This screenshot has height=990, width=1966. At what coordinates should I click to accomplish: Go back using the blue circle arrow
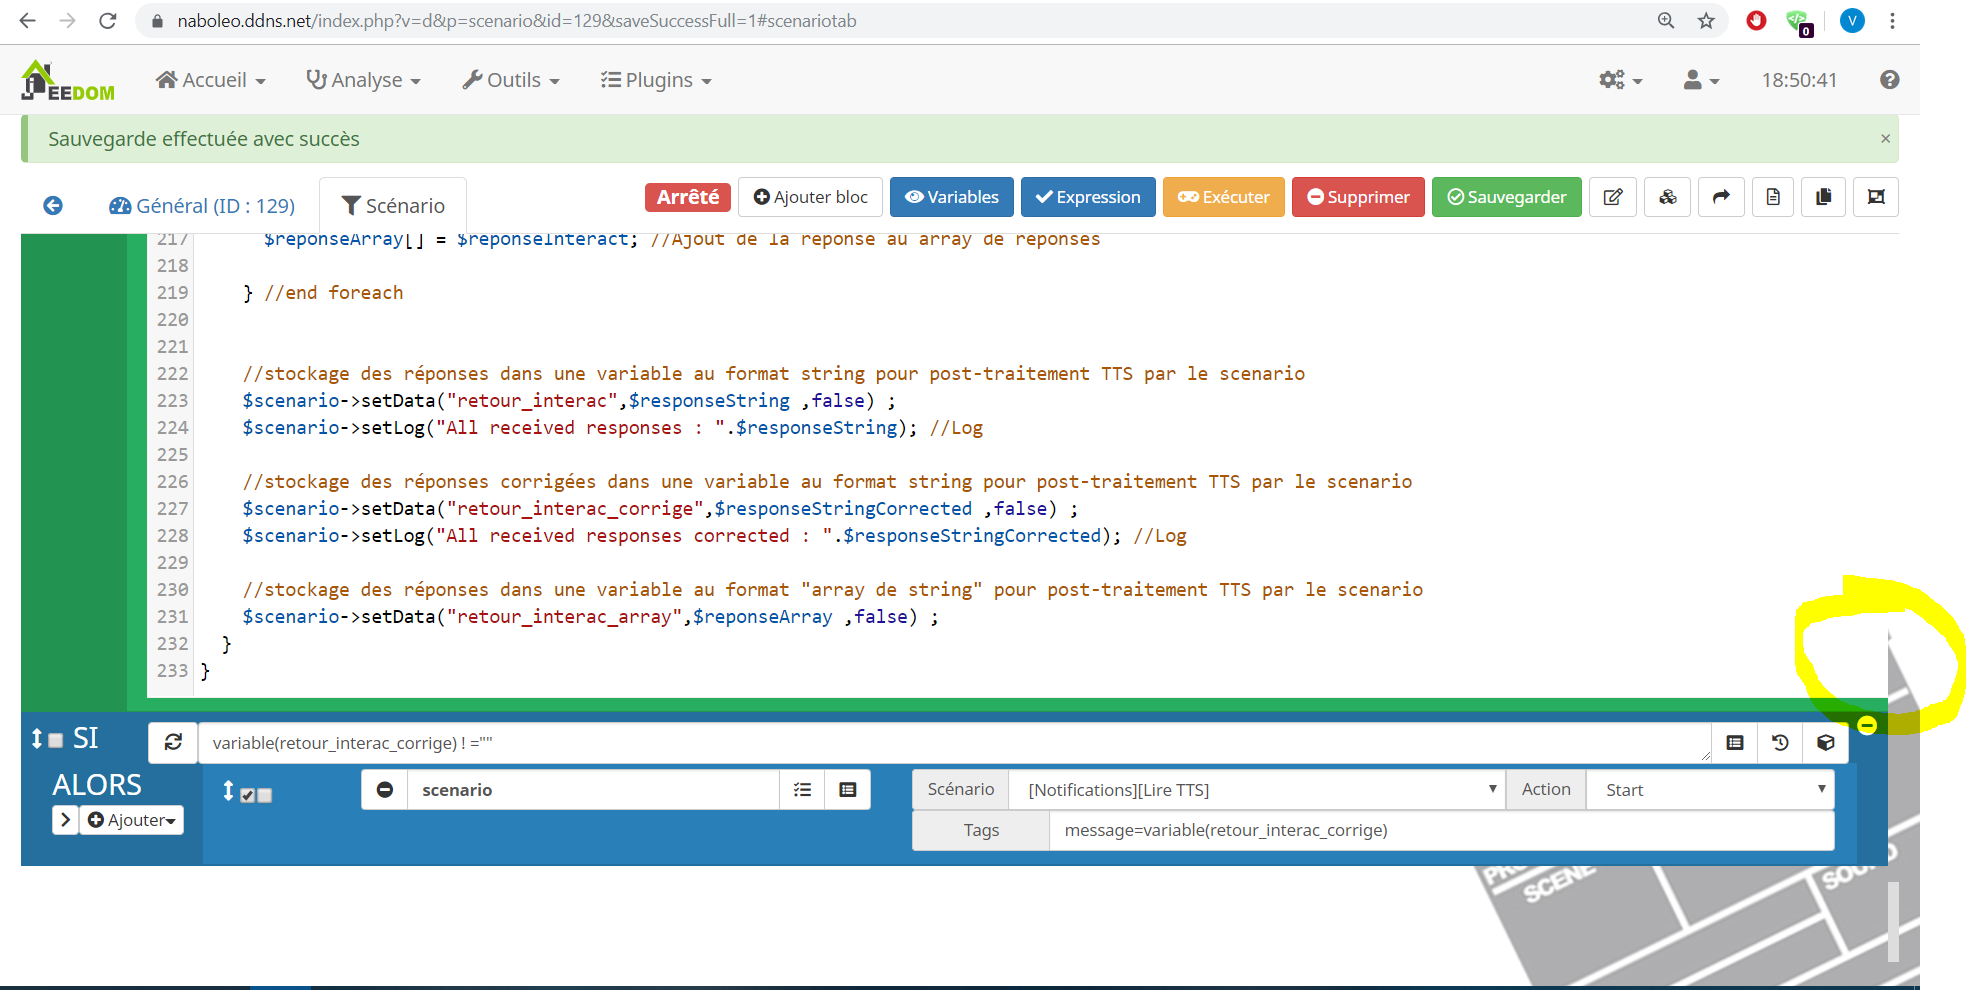click(x=53, y=205)
